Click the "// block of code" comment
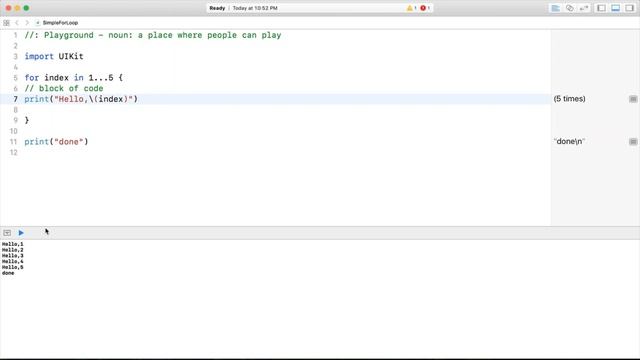 click(64, 88)
